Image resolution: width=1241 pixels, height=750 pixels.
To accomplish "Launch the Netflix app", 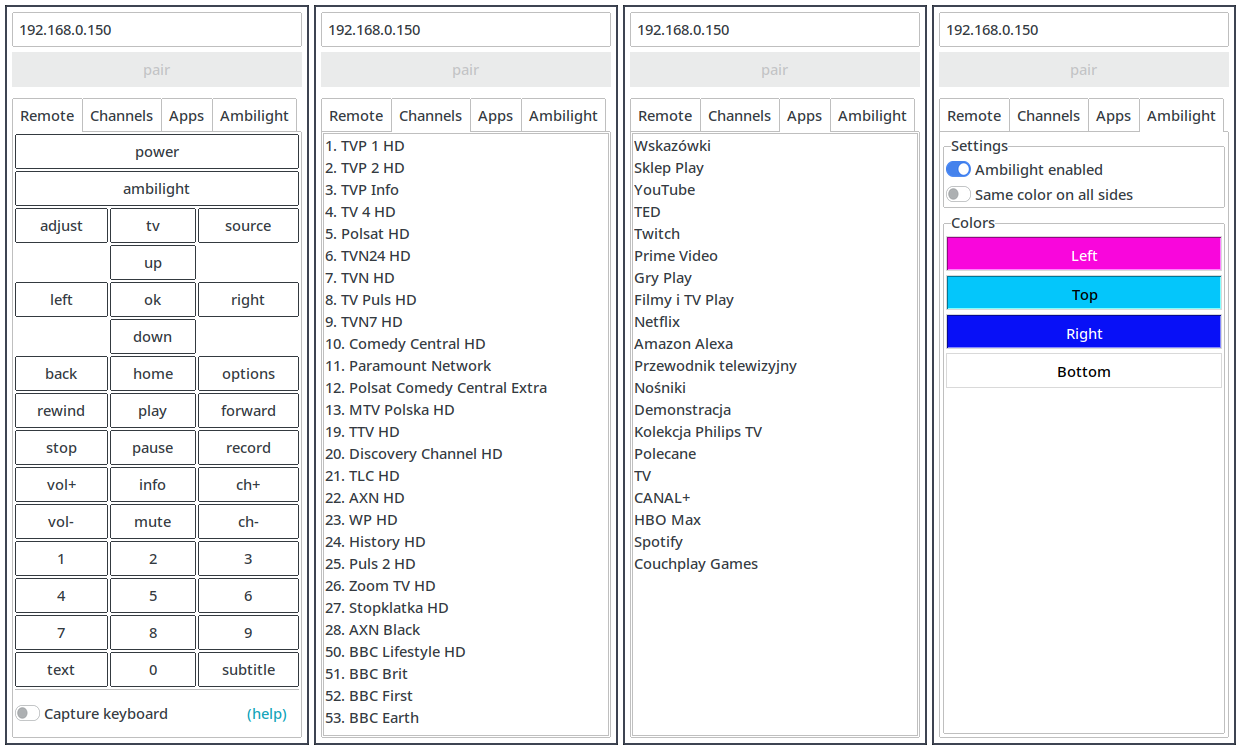I will click(x=657, y=321).
